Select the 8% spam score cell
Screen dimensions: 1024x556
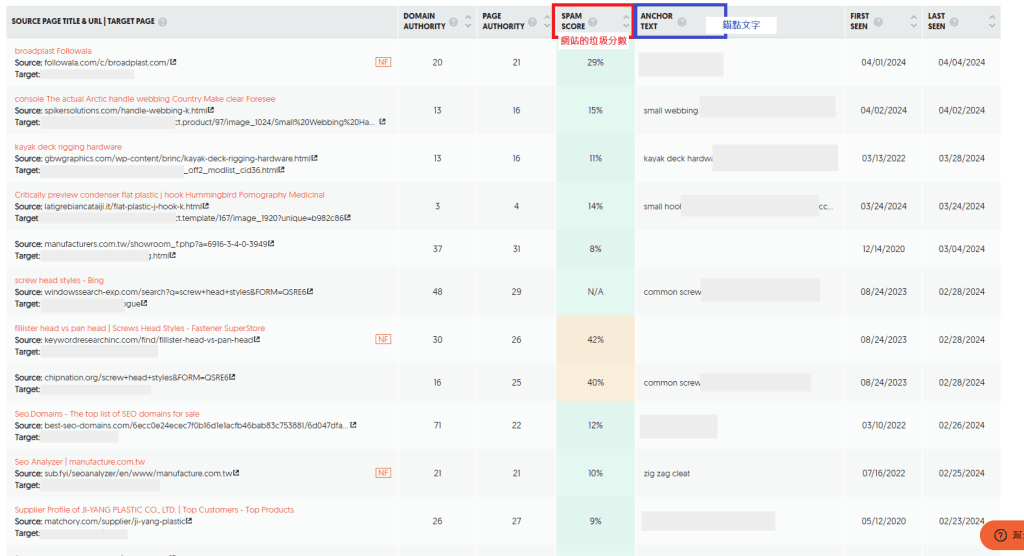595,249
